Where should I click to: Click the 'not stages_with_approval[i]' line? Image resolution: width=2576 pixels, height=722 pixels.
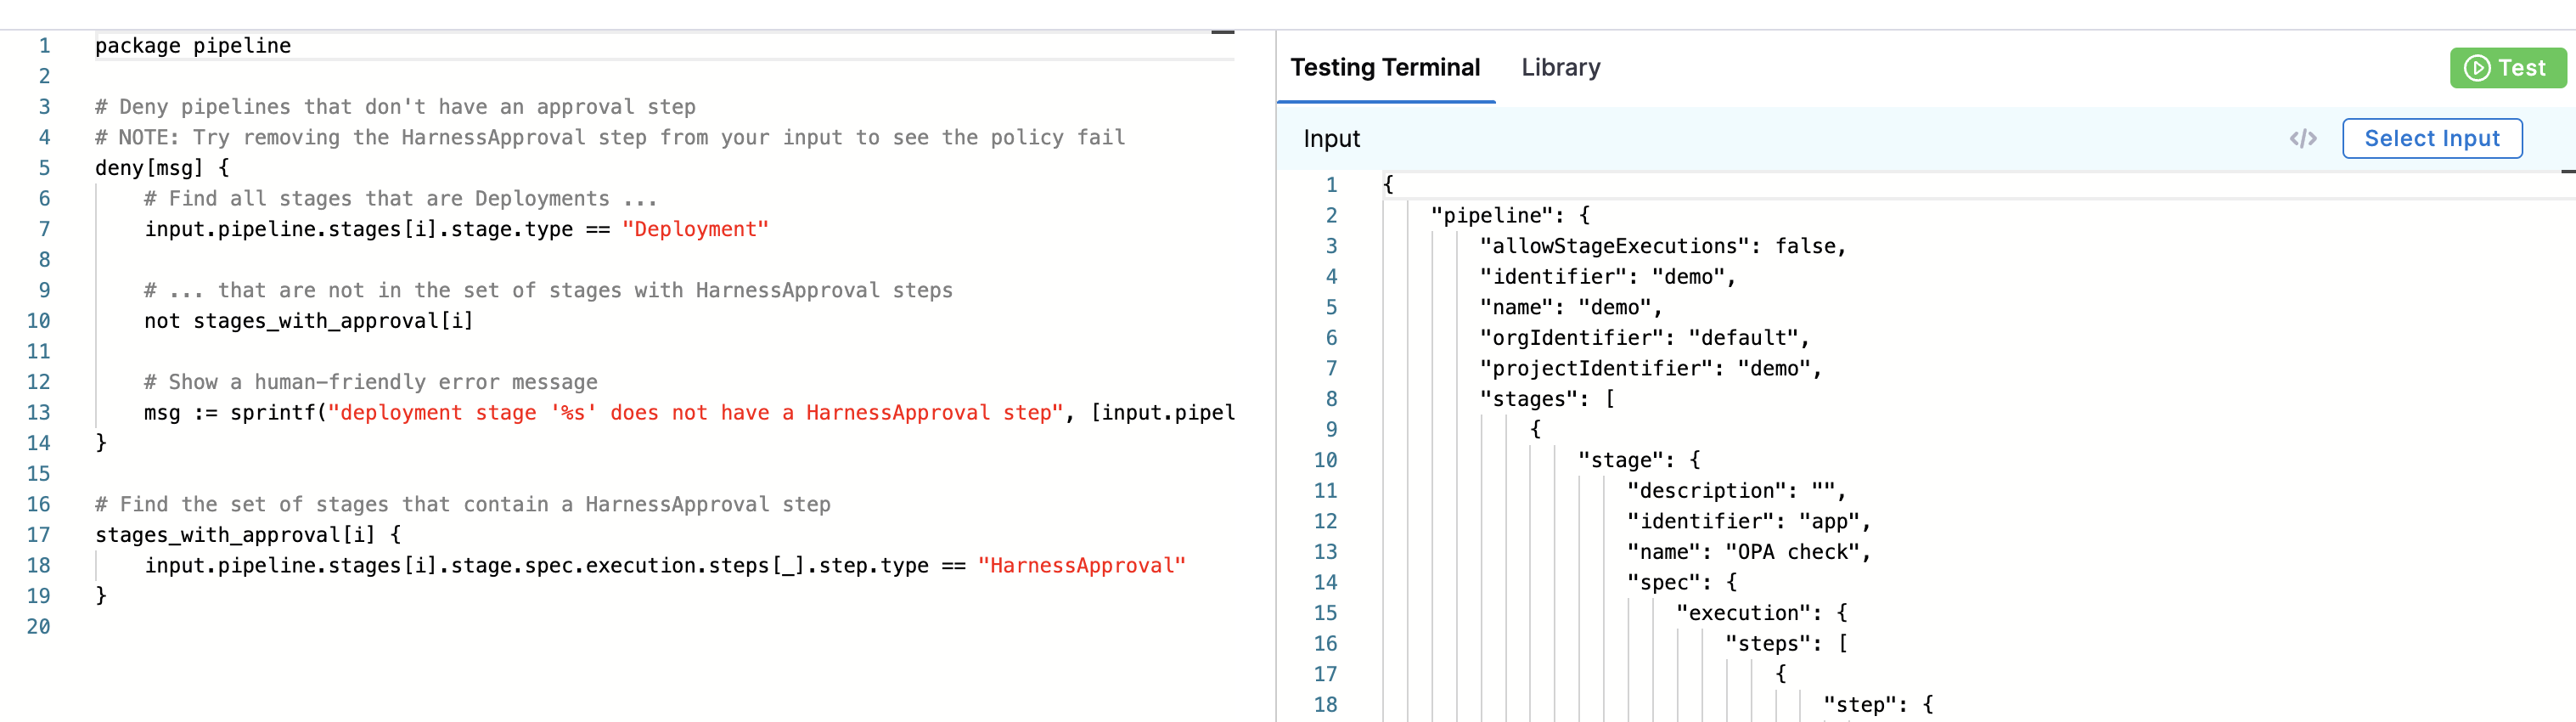[308, 321]
